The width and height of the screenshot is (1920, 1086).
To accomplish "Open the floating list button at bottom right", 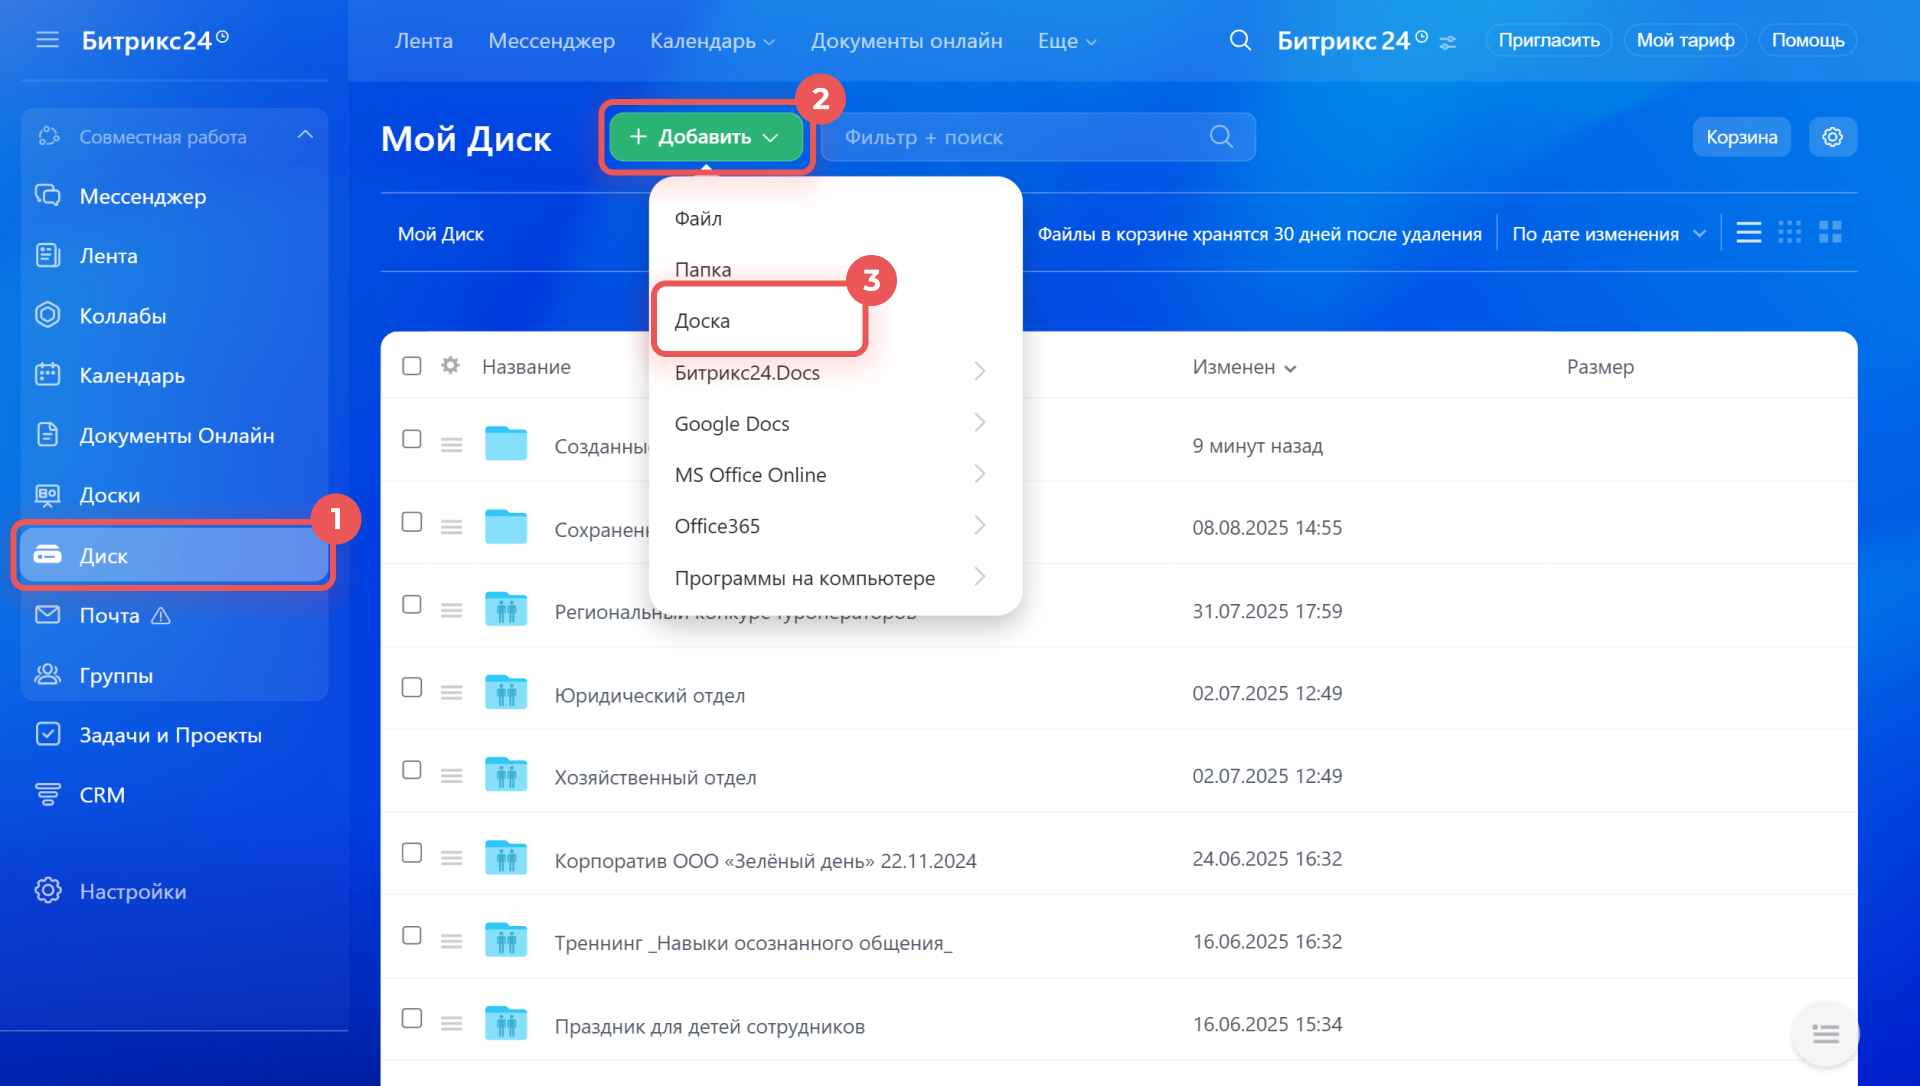I will click(1825, 1034).
